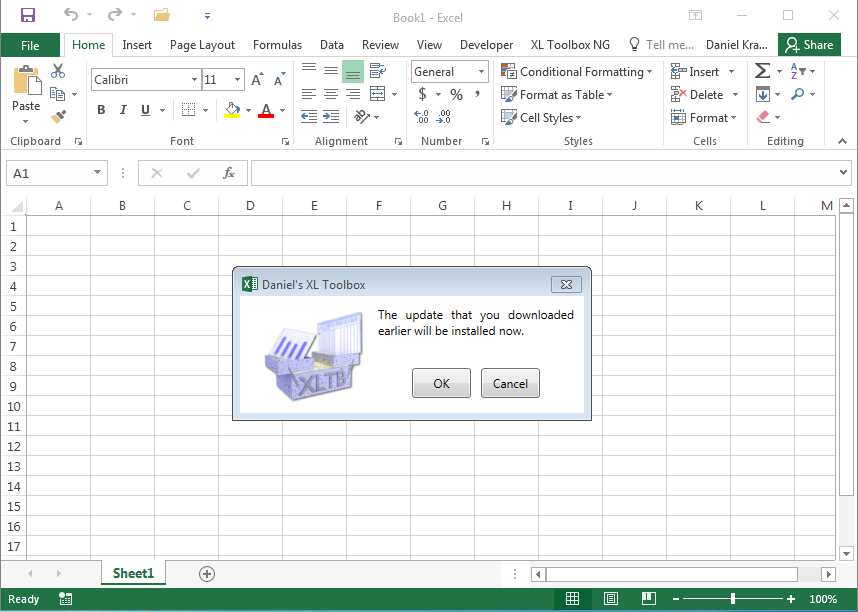Decrease font size with small A icon
The image size is (858, 612).
pos(279,80)
